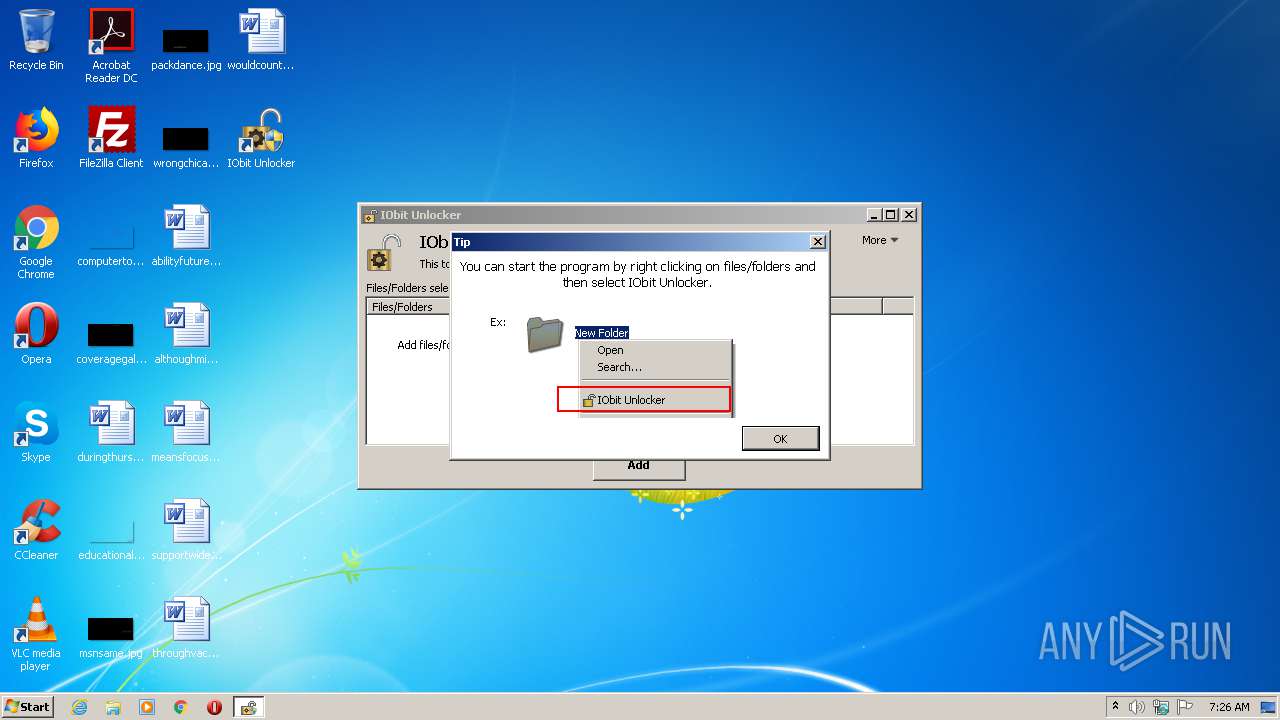Launch VLC media player shortcut
1280x720 pixels.
point(36,634)
